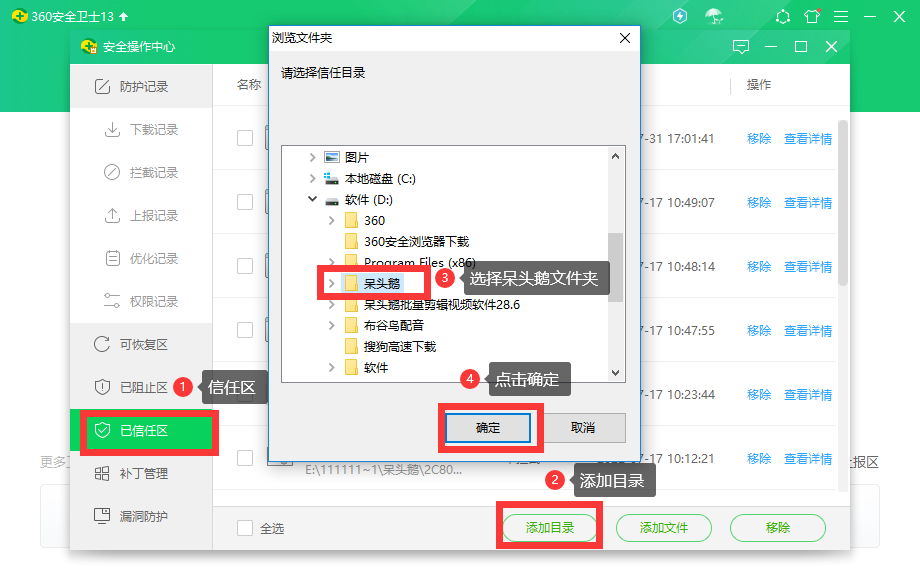The height and width of the screenshot is (580, 920).
Task: Click the folder tree scrollbar thumb
Action: [x=615, y=267]
